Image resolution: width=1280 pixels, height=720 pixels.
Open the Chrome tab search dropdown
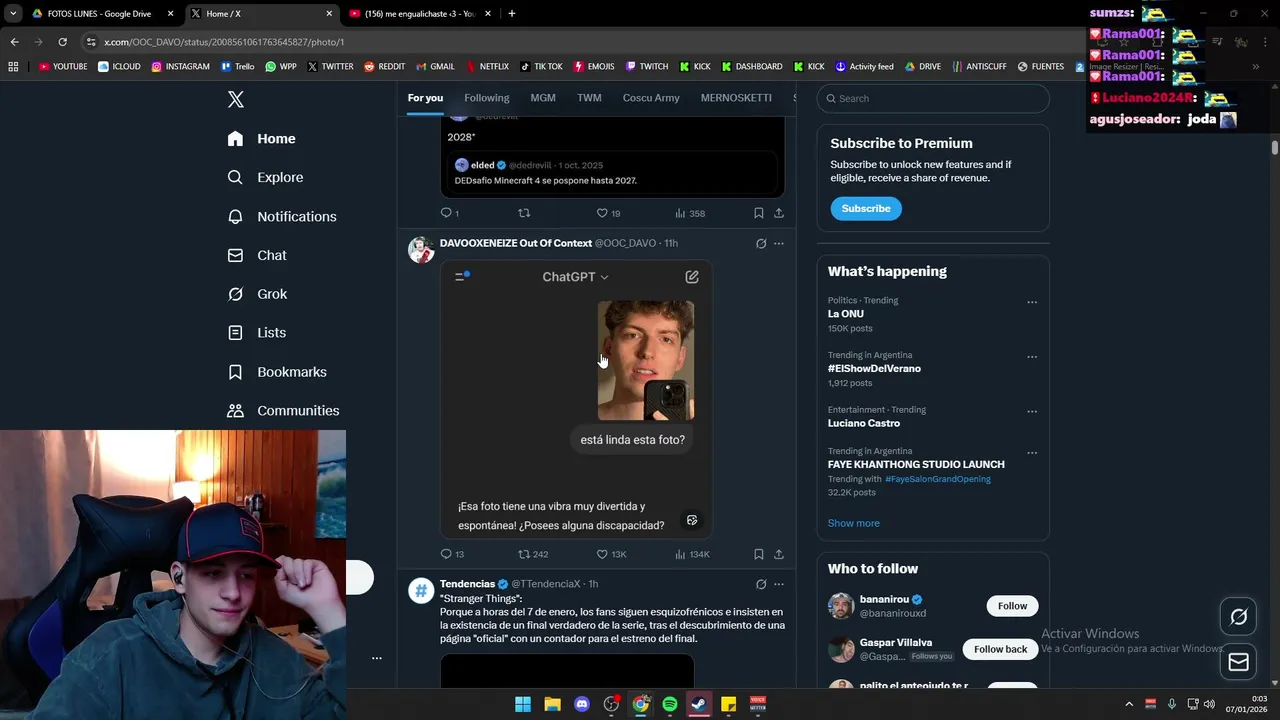click(13, 14)
